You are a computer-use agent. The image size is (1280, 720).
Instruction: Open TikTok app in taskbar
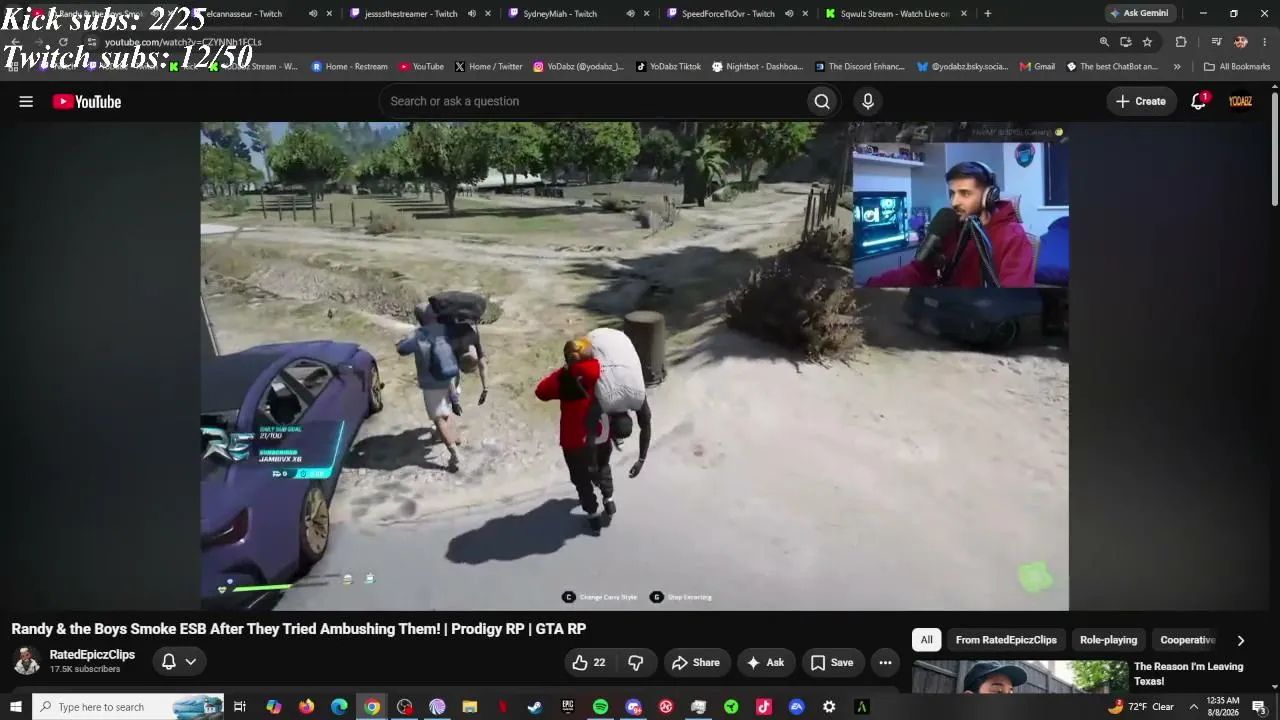pos(764,707)
